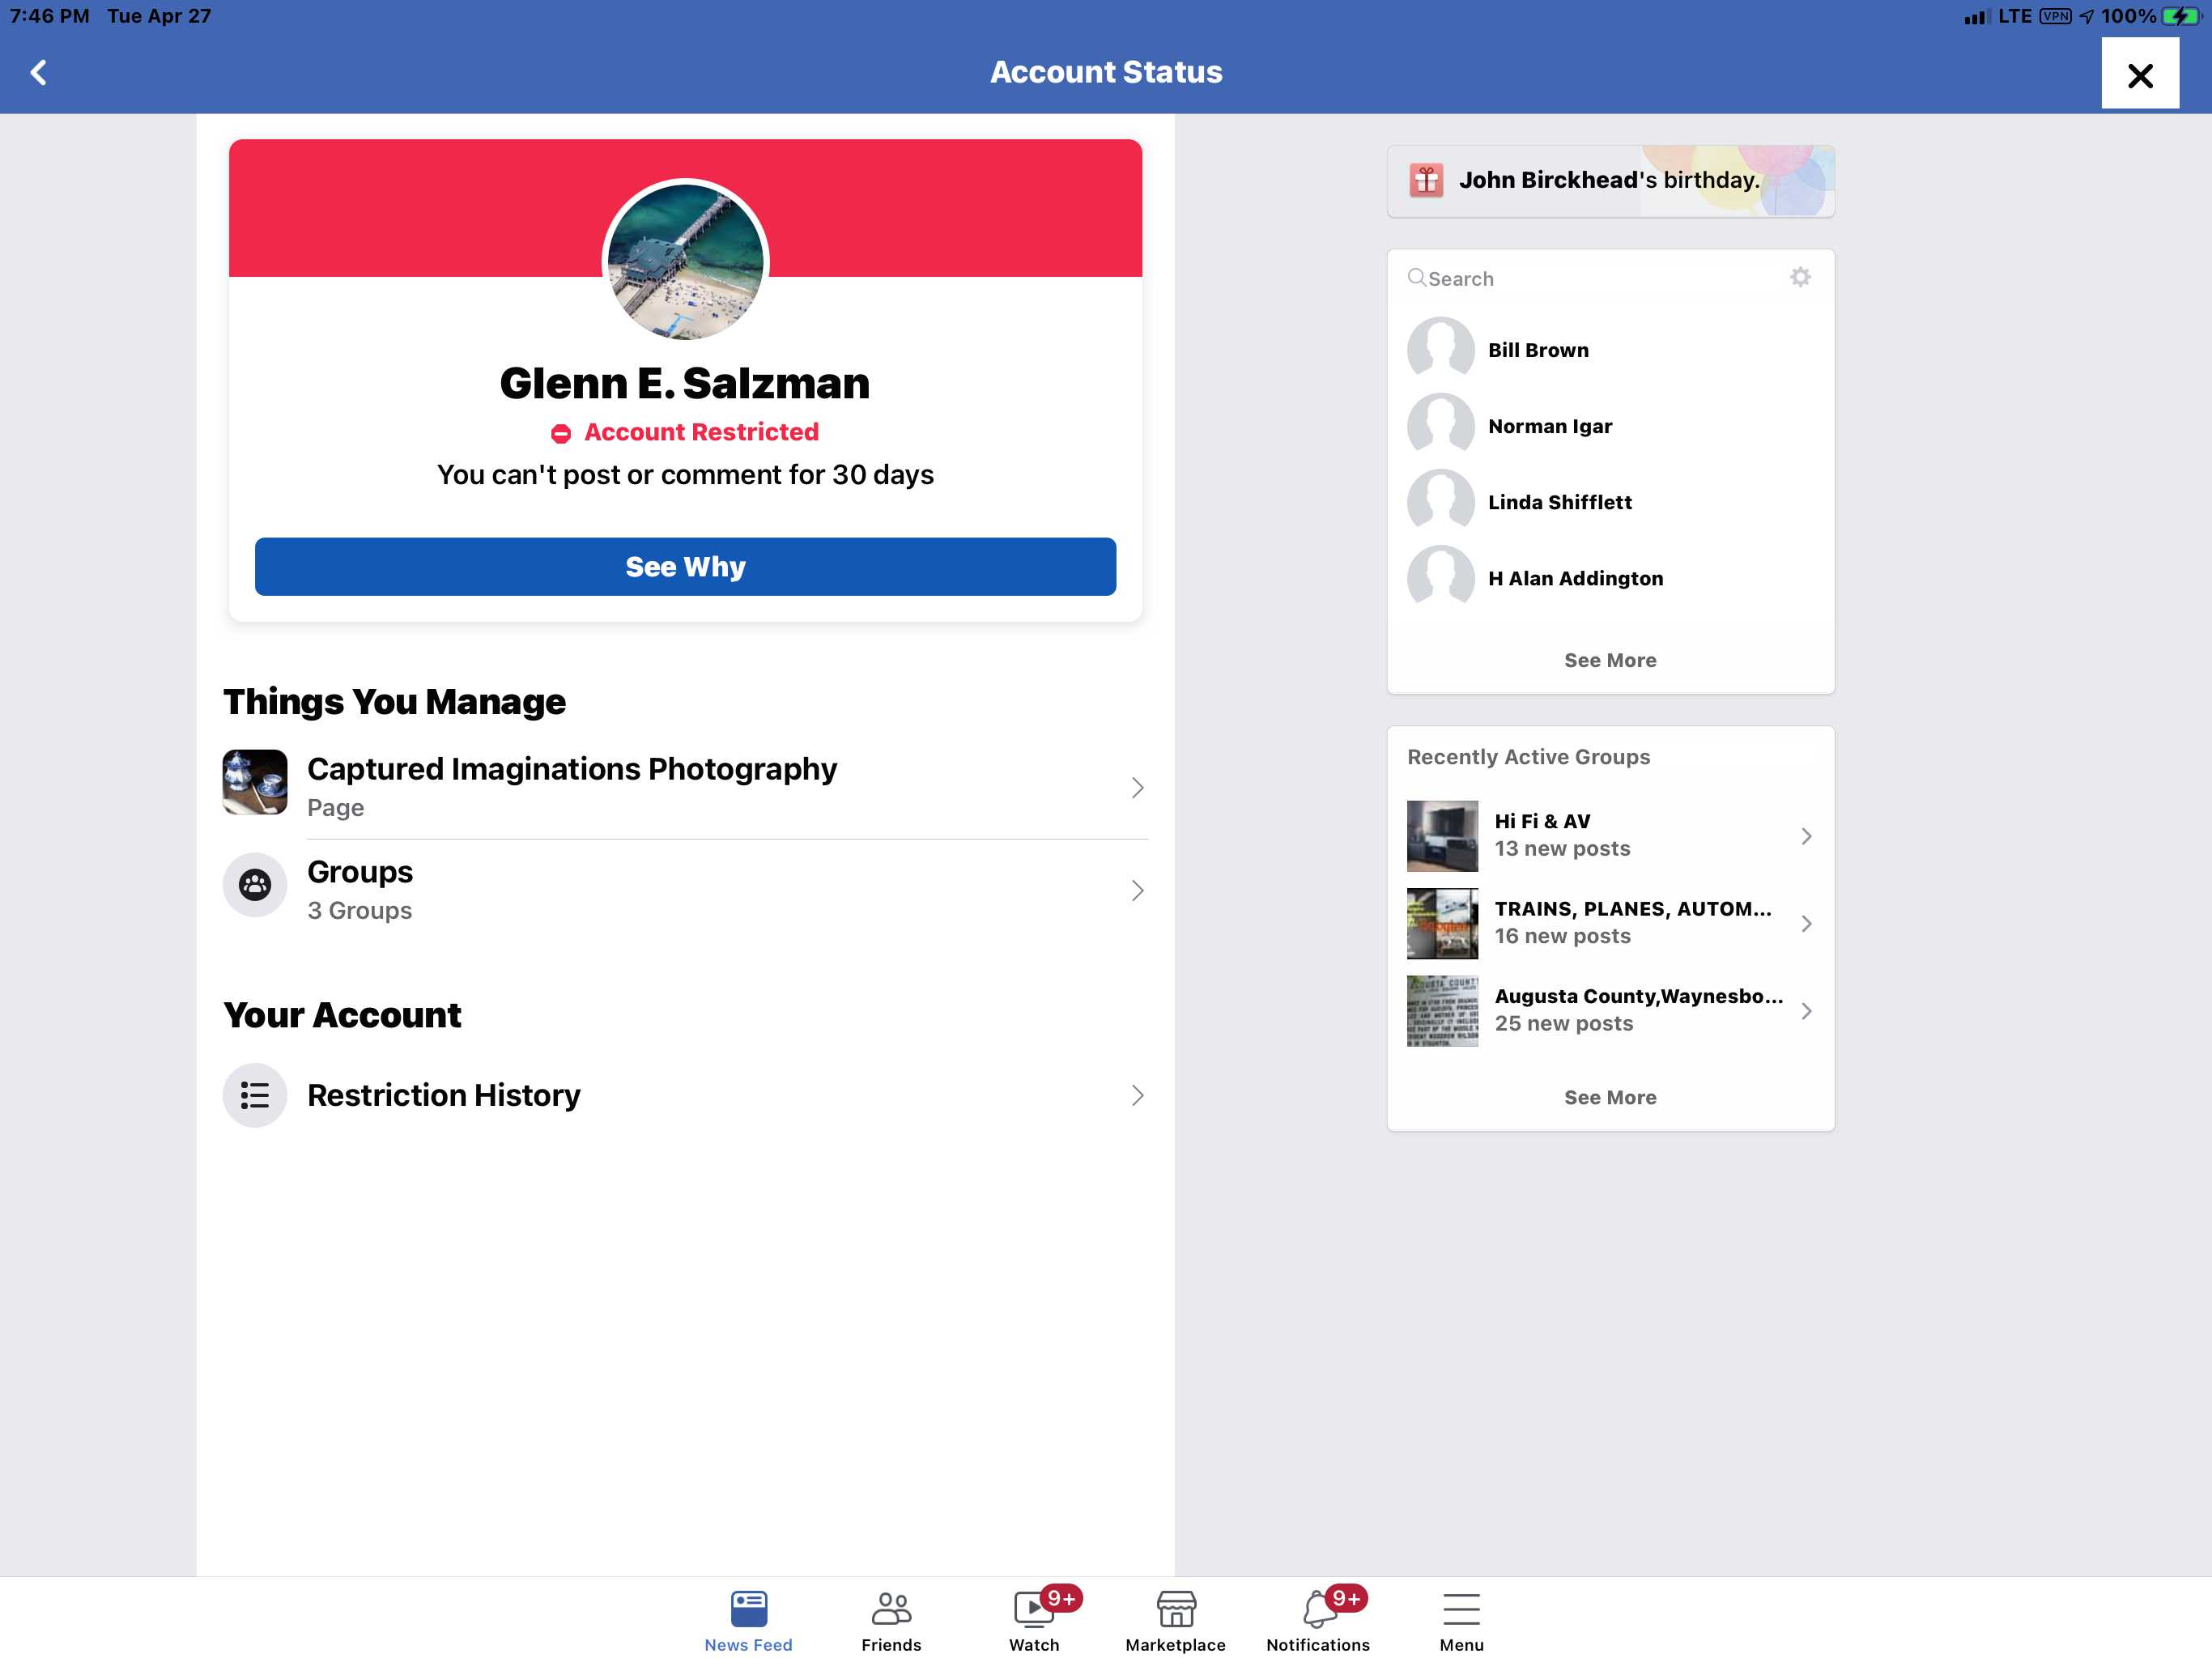Expand Hi Fi & AV group chevron

pyautogui.click(x=1806, y=836)
